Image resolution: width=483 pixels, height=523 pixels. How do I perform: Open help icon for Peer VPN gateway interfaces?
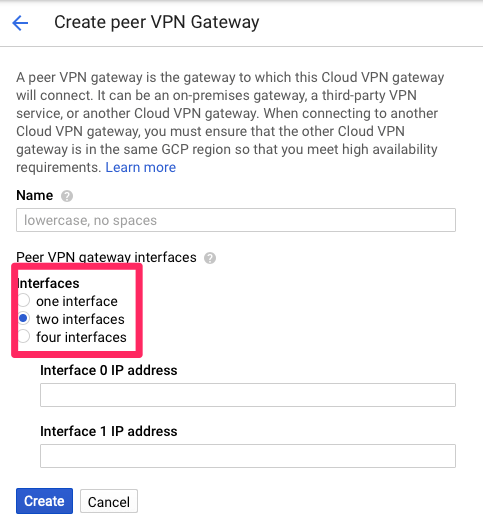point(210,258)
